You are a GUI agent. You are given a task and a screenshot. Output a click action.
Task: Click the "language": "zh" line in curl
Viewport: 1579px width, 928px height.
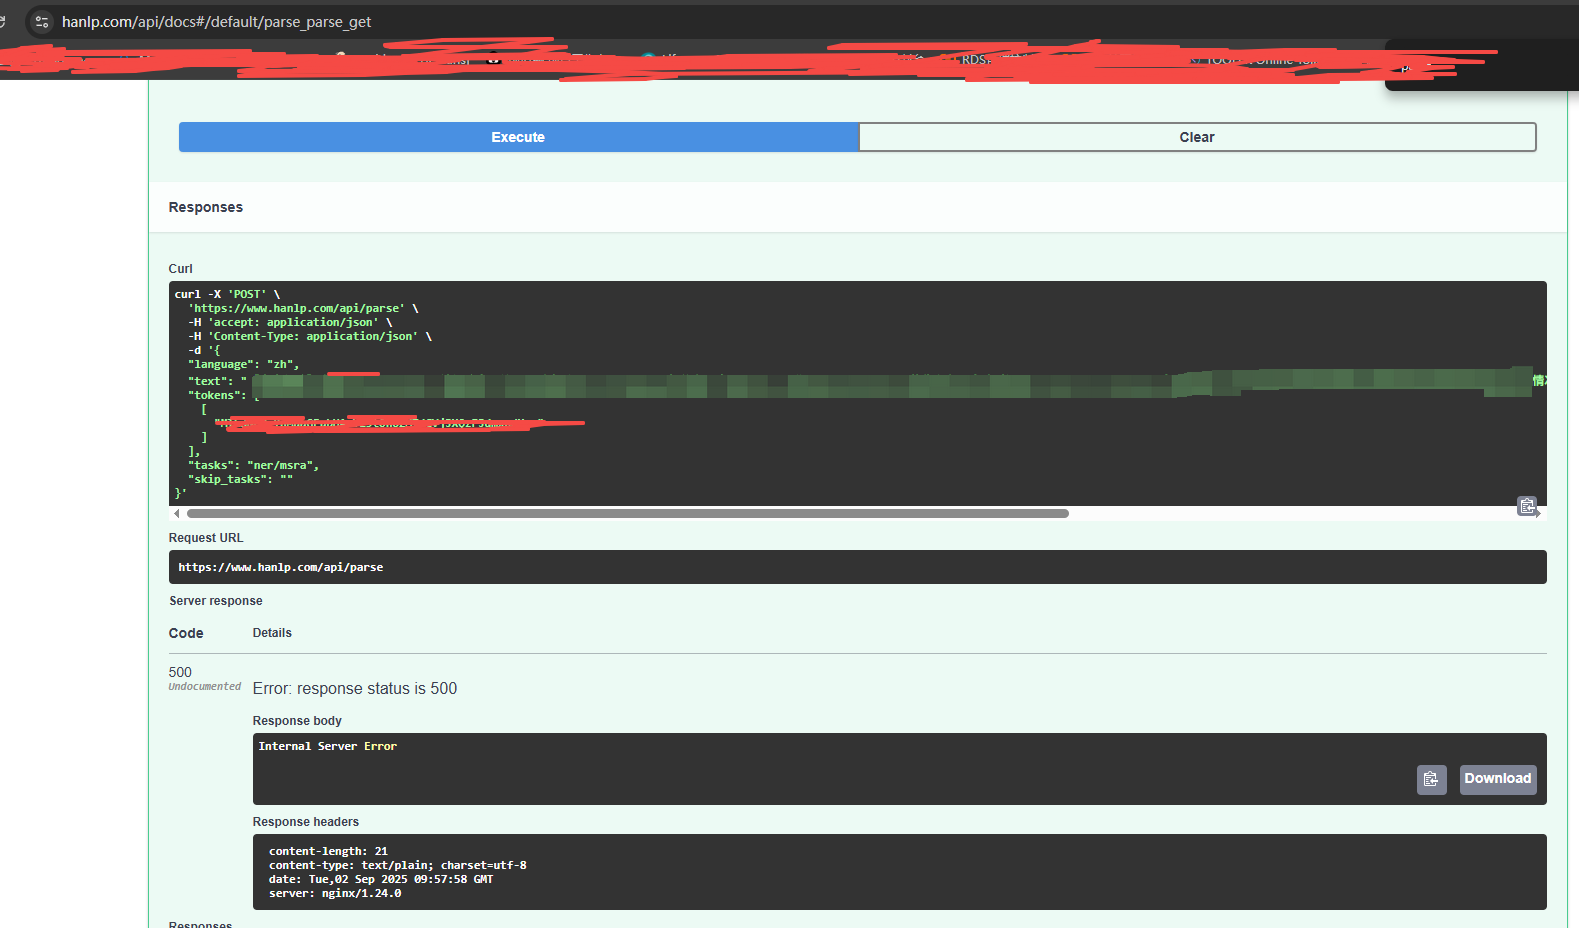(243, 364)
